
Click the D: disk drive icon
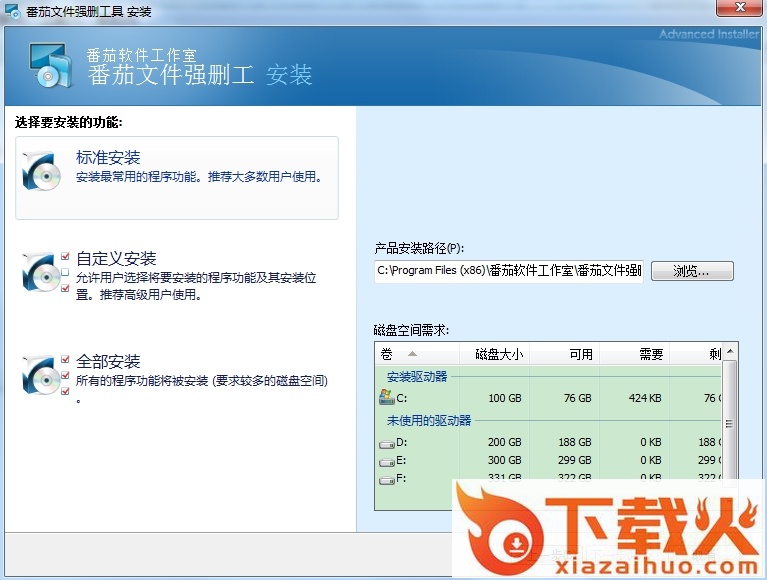(x=387, y=444)
